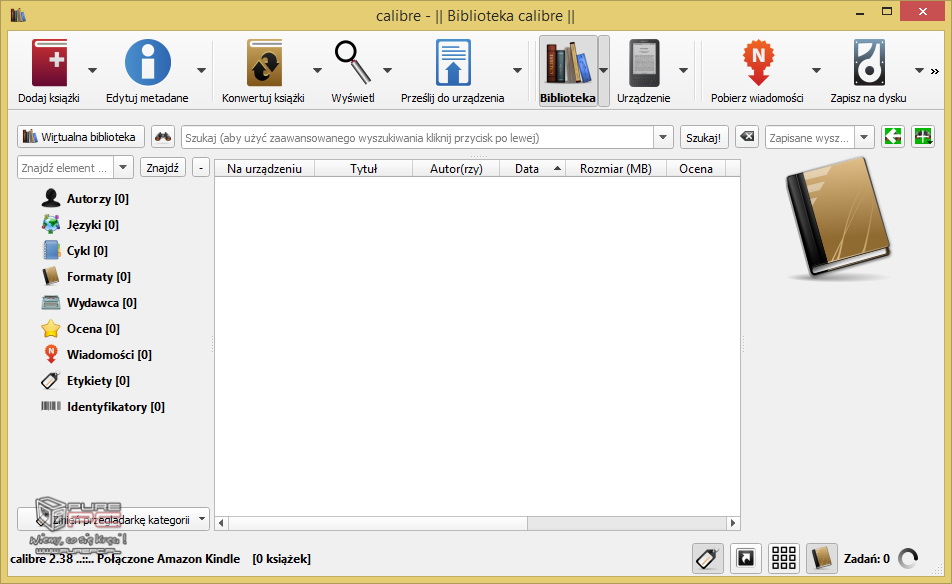The height and width of the screenshot is (584, 952).
Task: Open Zapisane wyszukiwania dropdown arrow
Action: (864, 137)
